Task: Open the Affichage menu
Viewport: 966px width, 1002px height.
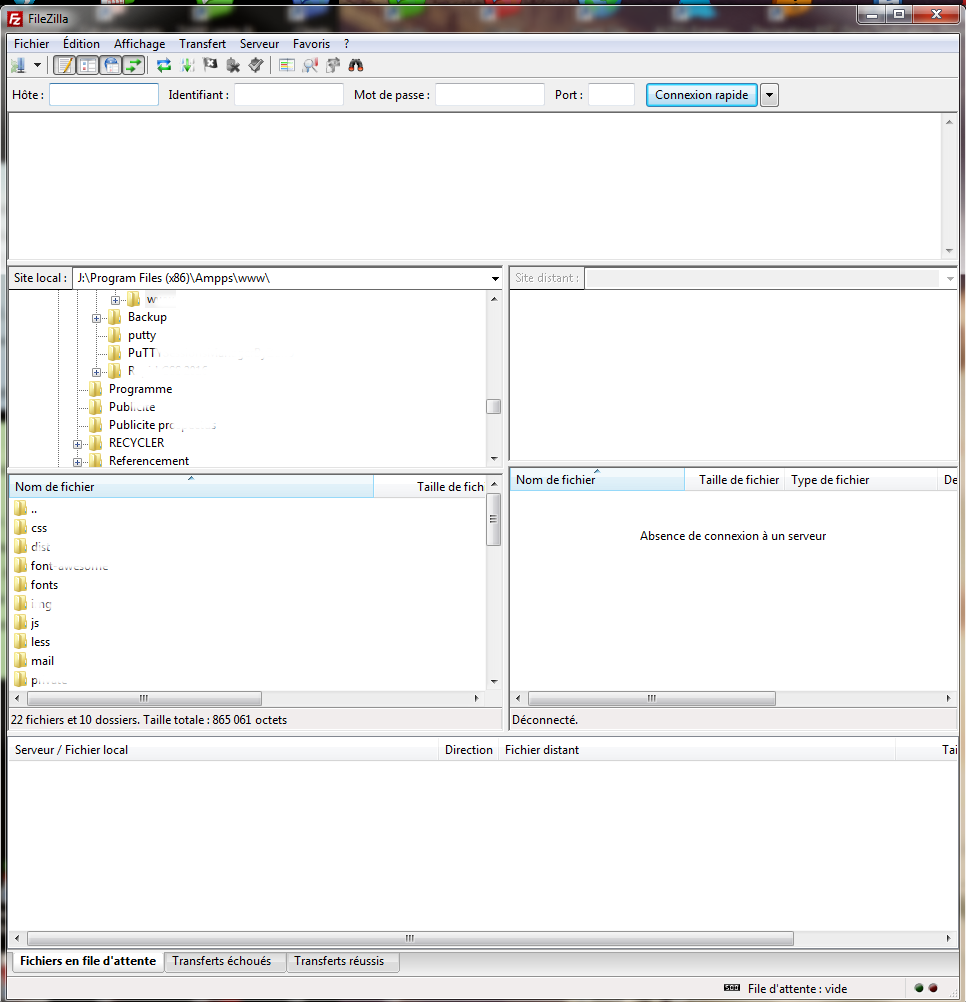Action: click(139, 43)
